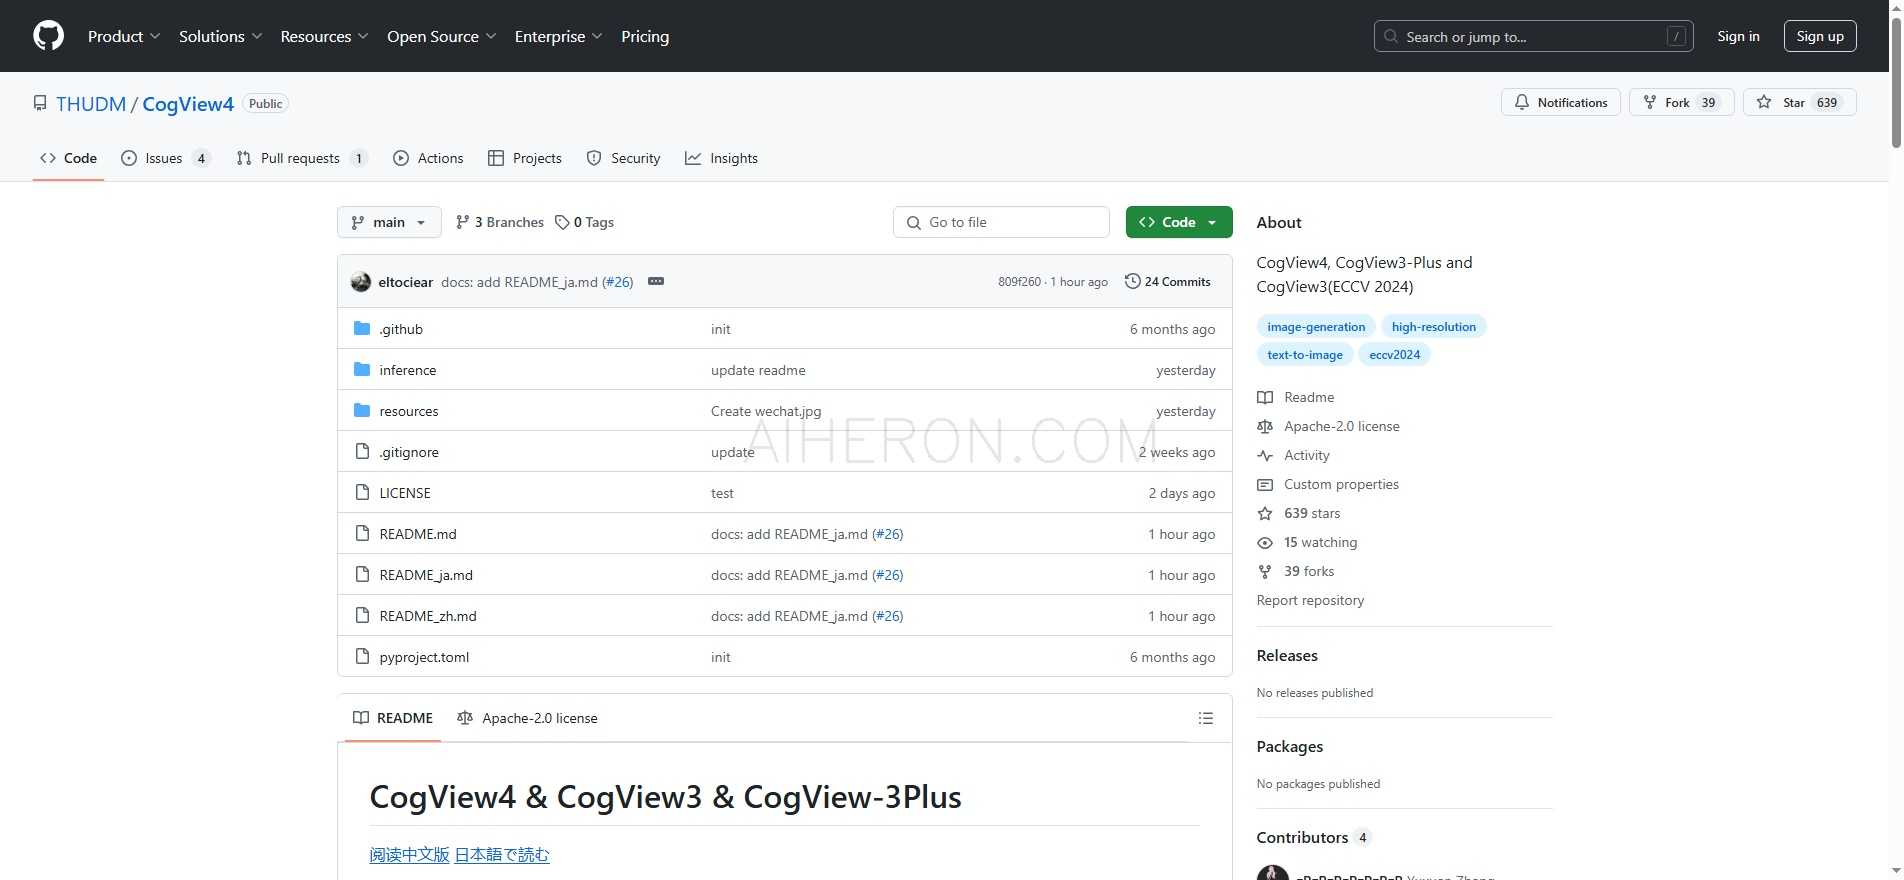Focus the Search or jump to field

pos(1533,36)
